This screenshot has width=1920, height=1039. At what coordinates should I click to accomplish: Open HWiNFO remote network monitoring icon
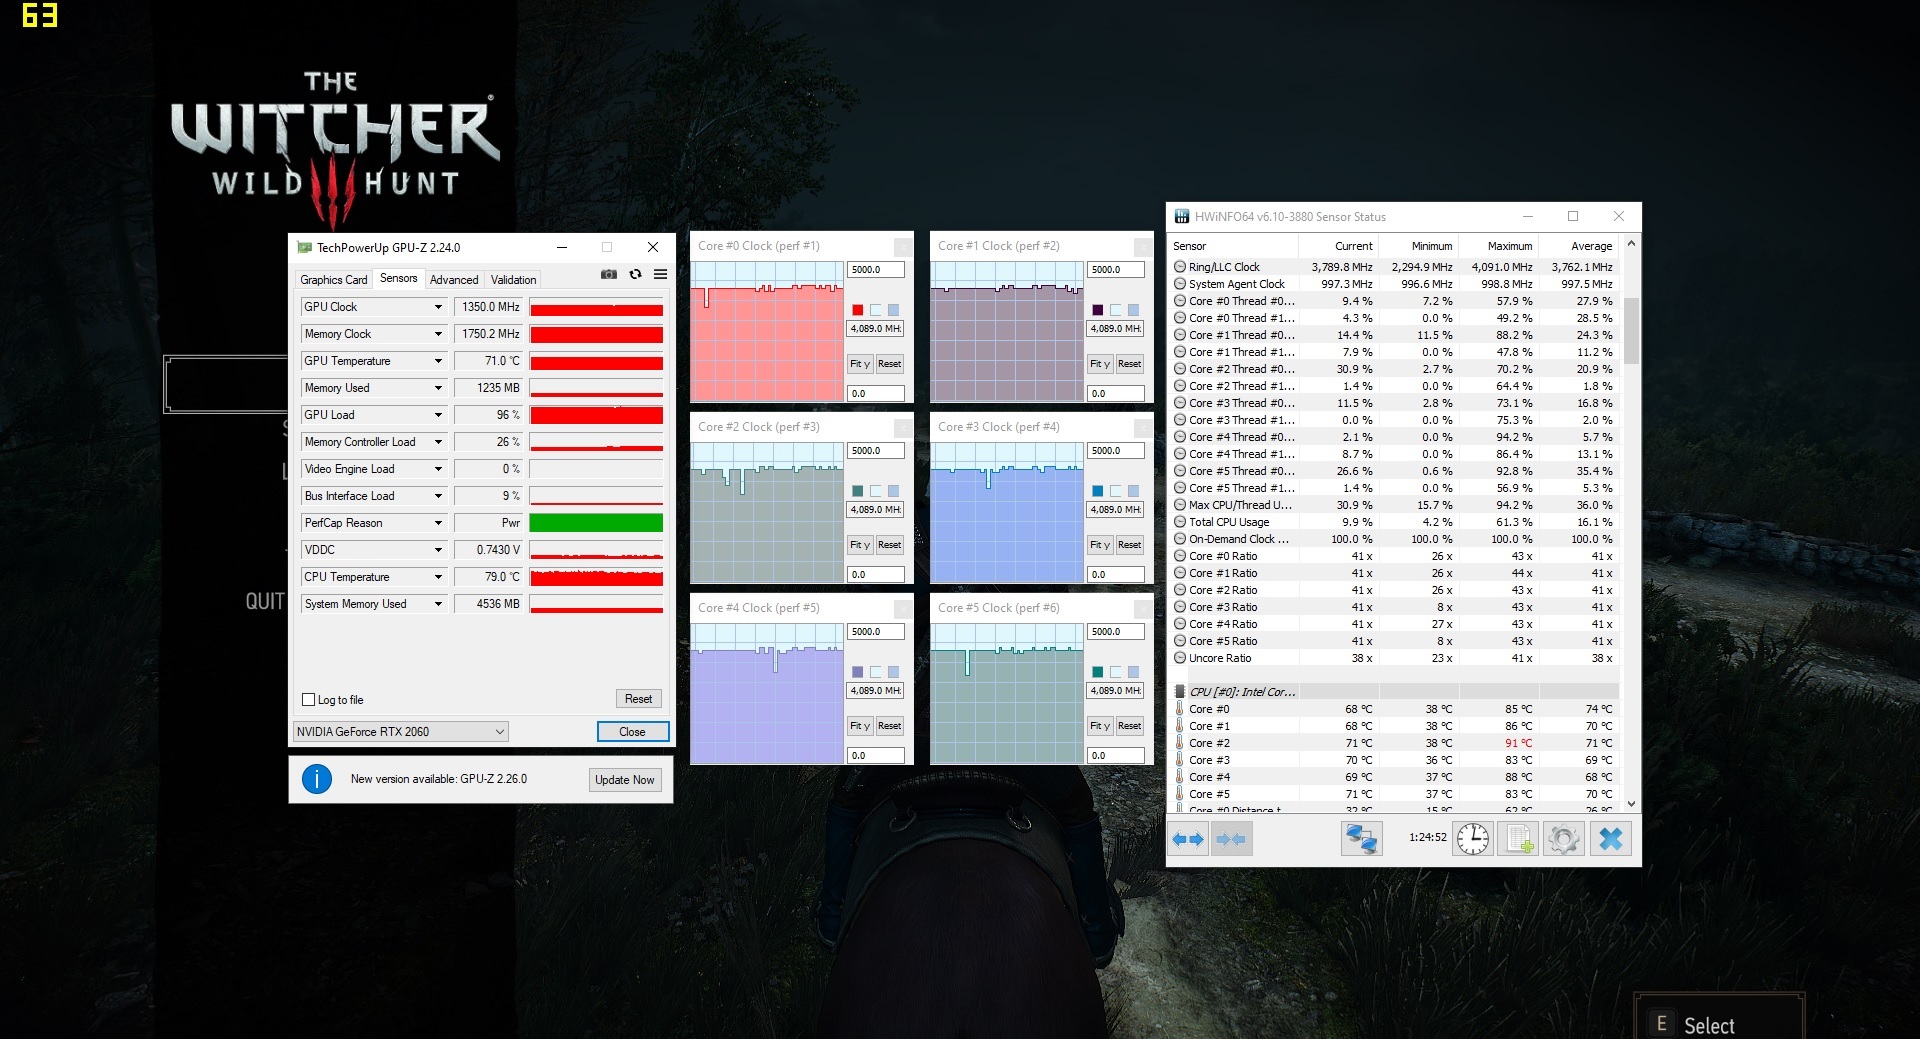tap(1361, 839)
